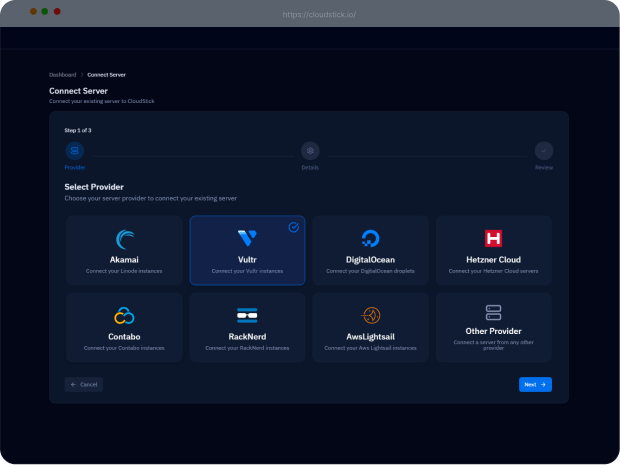The image size is (620, 465).
Task: Click the 'Step 1 of 3' text
Action: 78,130
